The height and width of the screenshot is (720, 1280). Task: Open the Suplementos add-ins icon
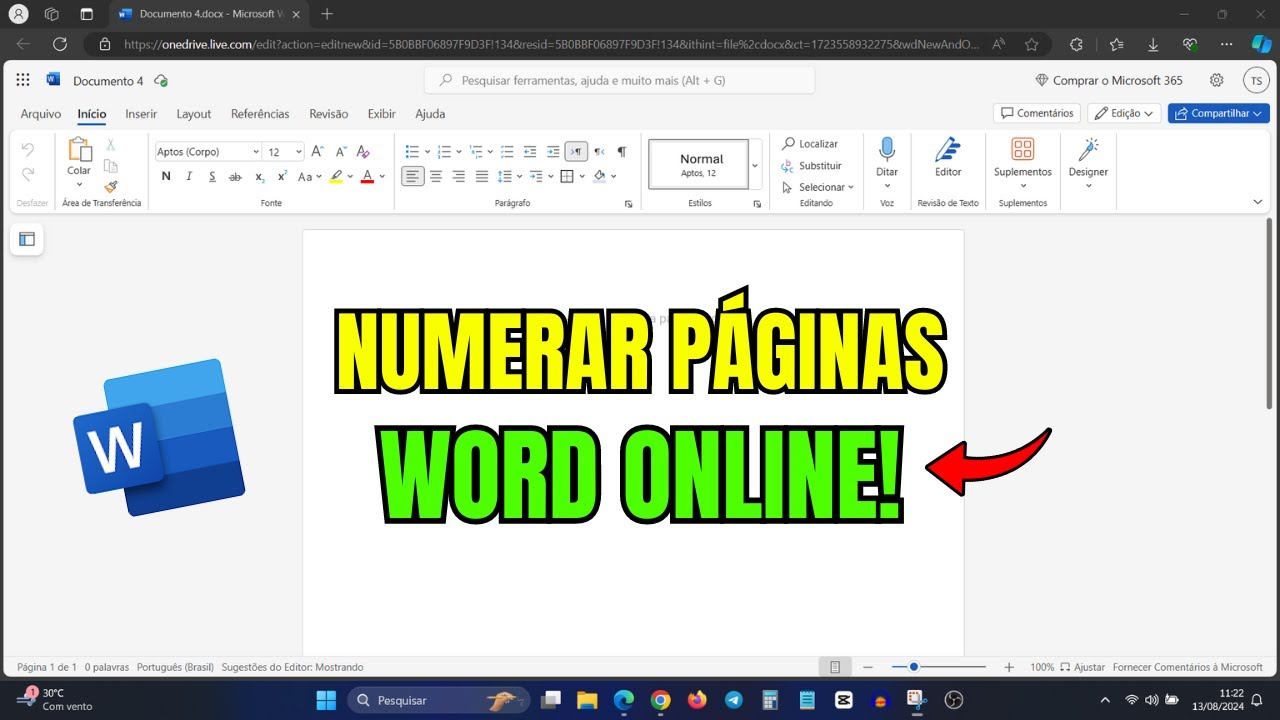click(x=1023, y=150)
